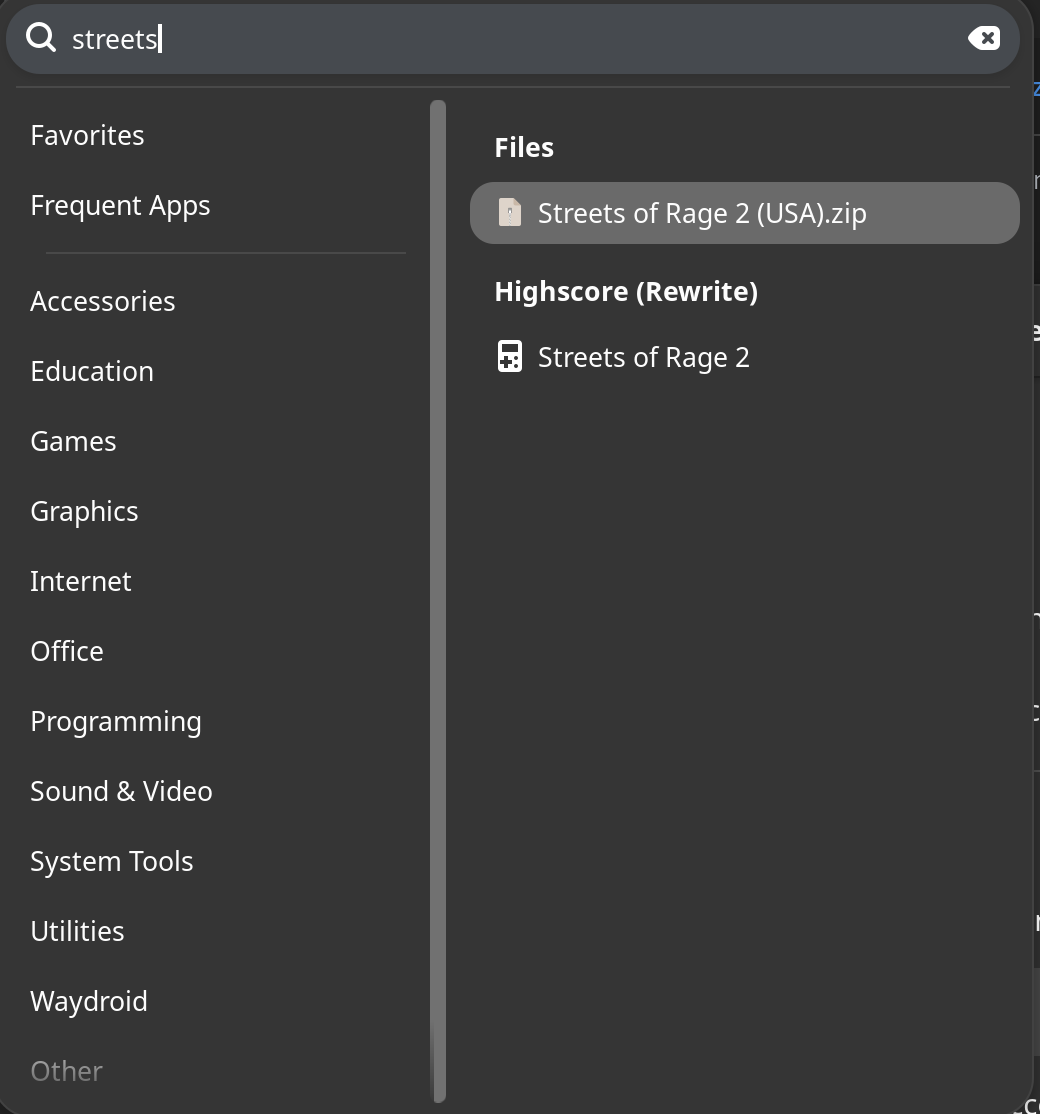Image resolution: width=1040 pixels, height=1114 pixels.
Task: Select the Favorites category
Action: pyautogui.click(x=87, y=135)
